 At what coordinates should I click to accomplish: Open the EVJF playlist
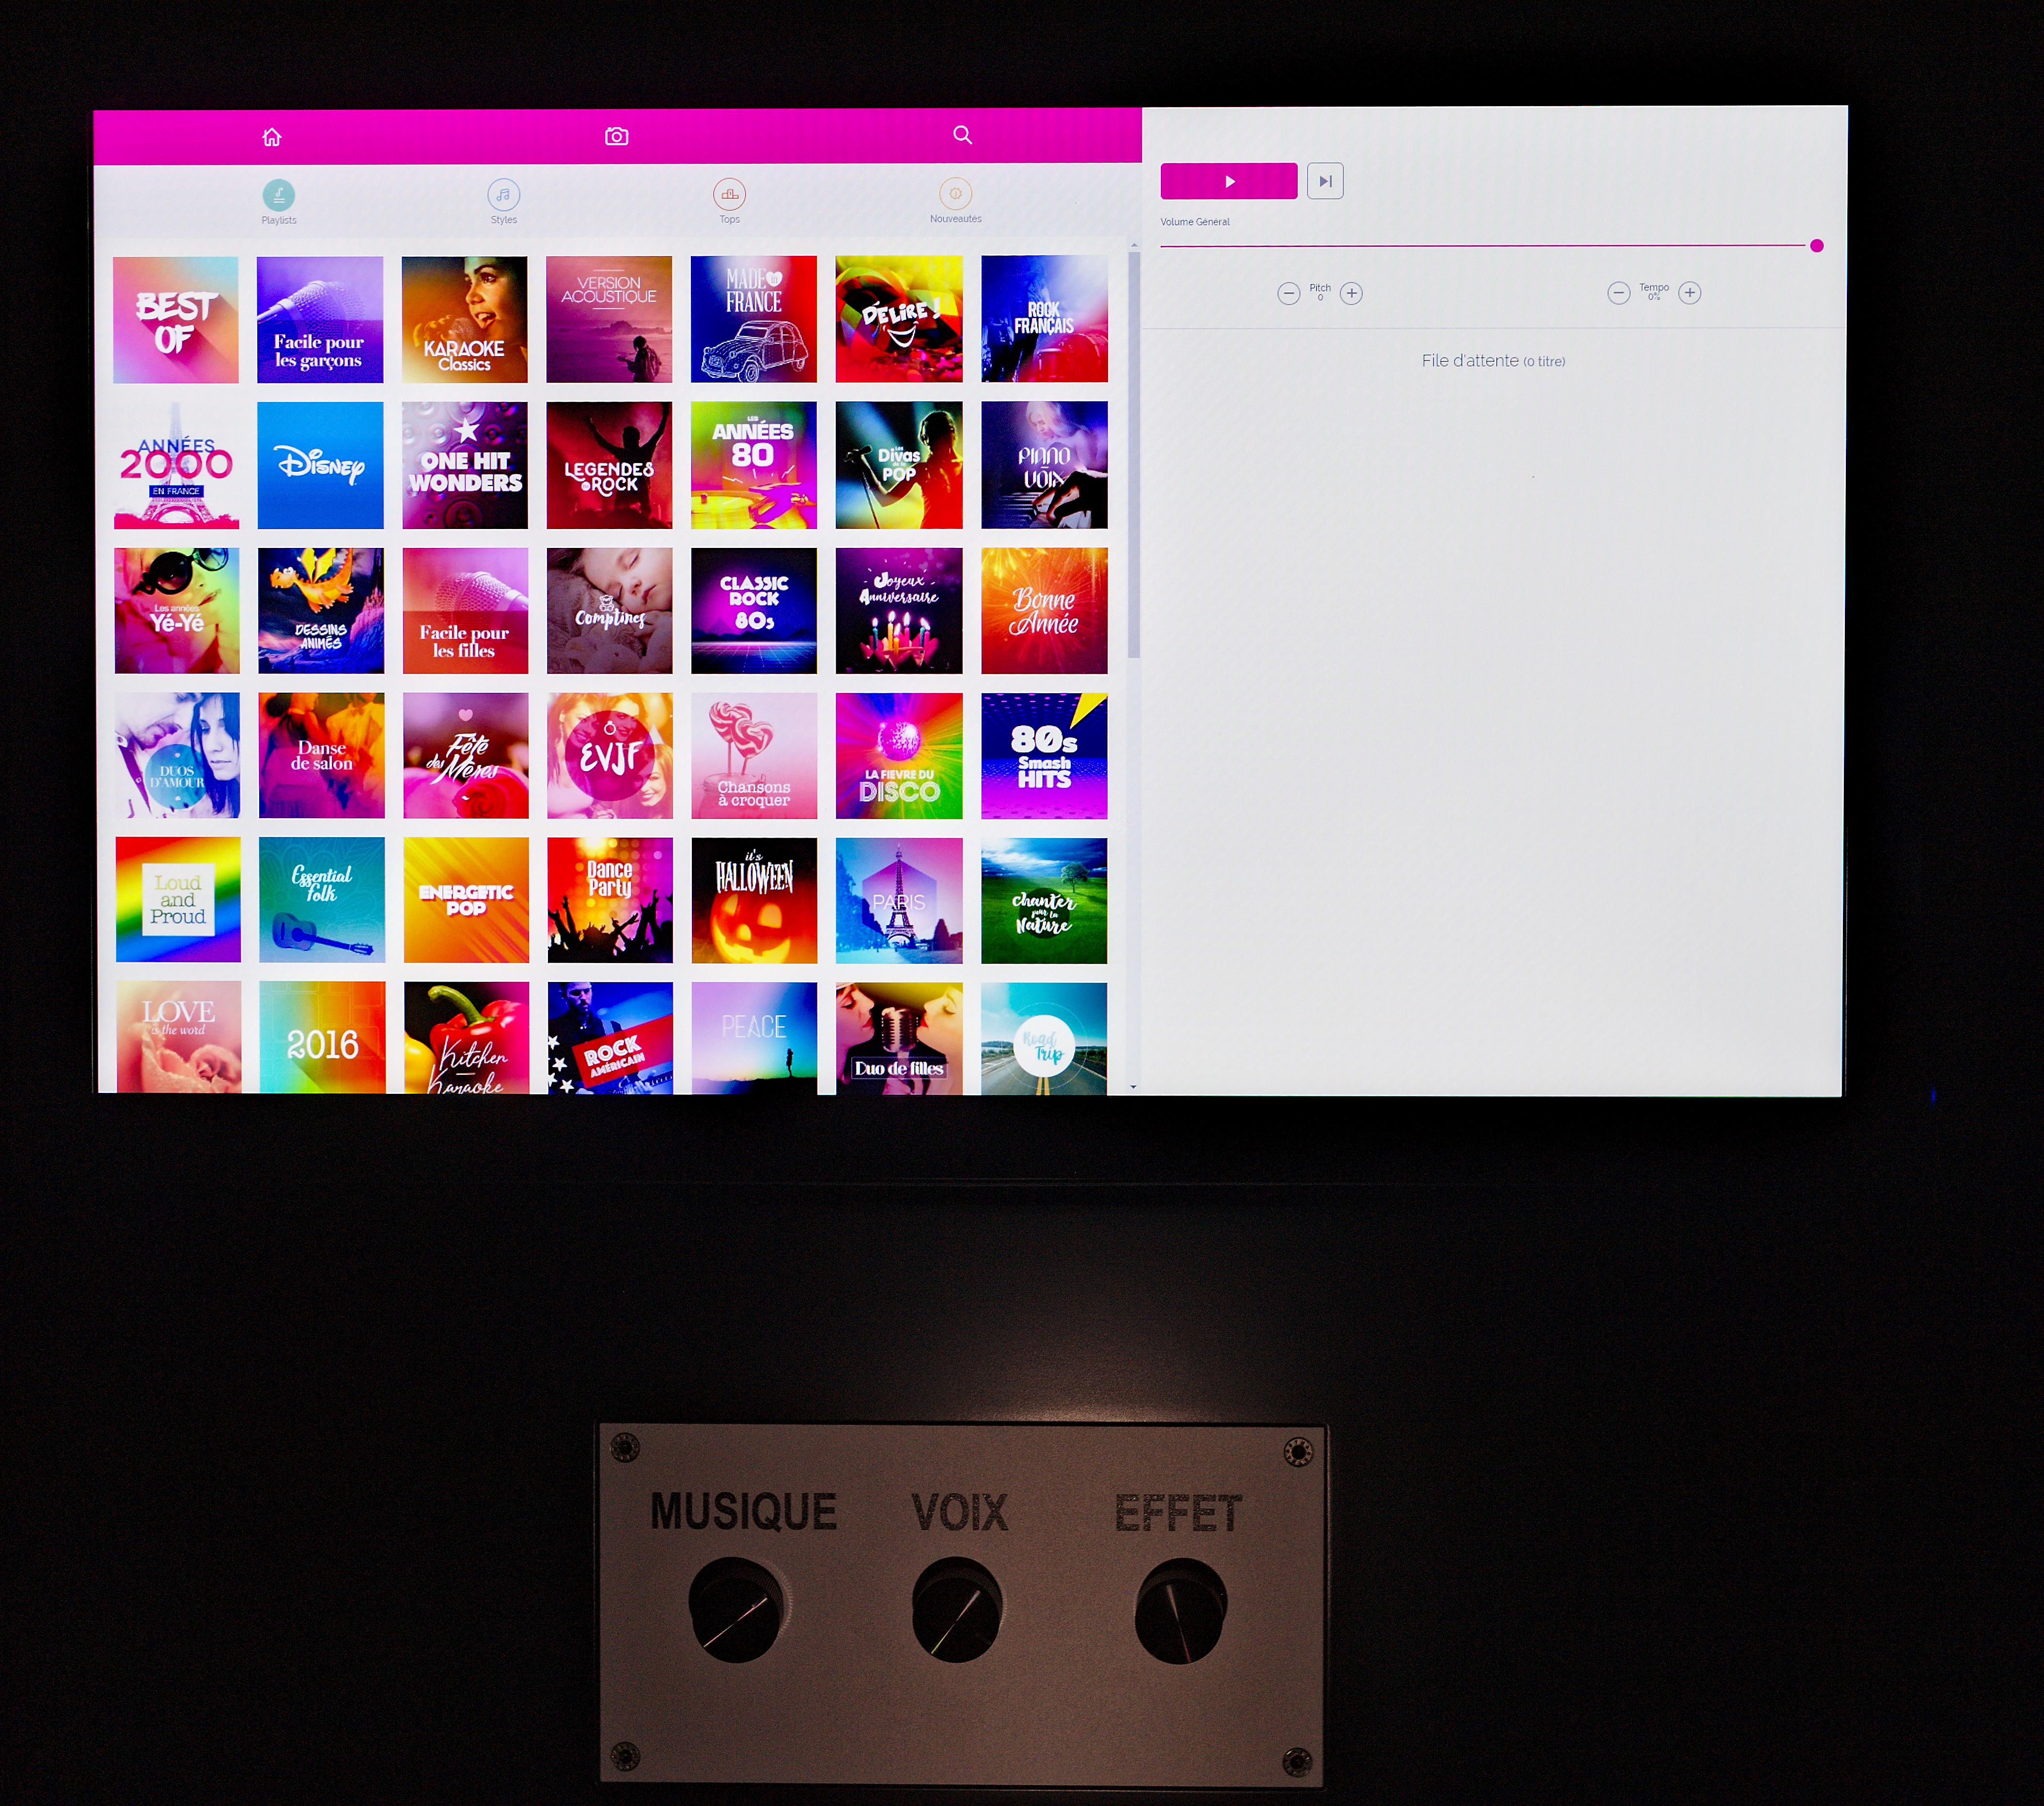click(610, 756)
